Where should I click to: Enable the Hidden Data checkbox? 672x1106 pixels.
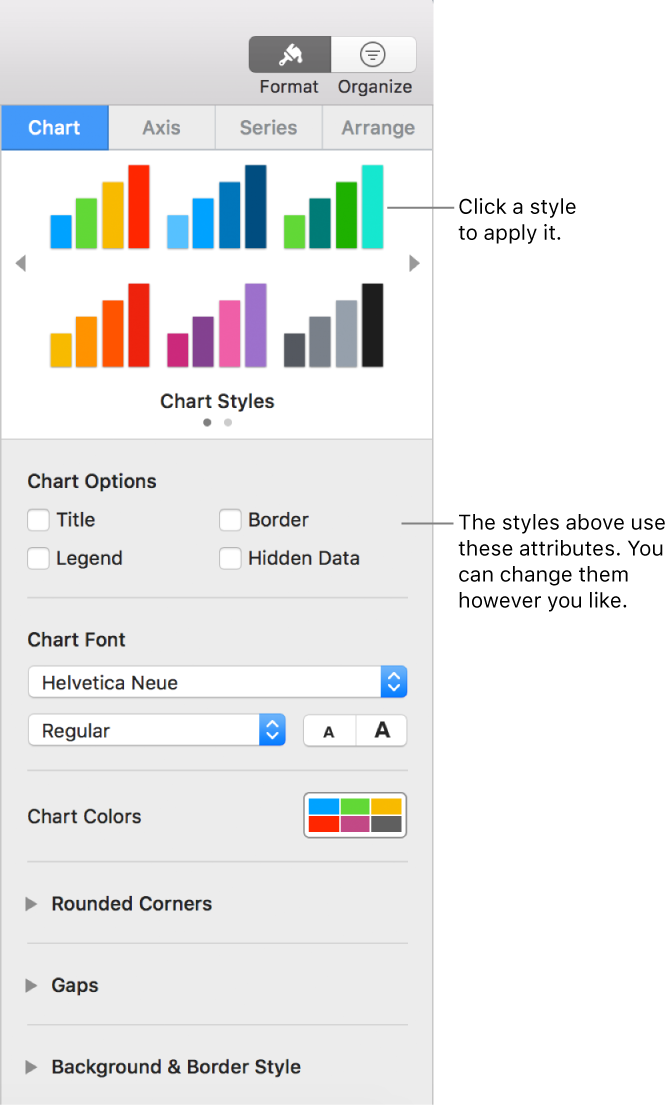(230, 558)
